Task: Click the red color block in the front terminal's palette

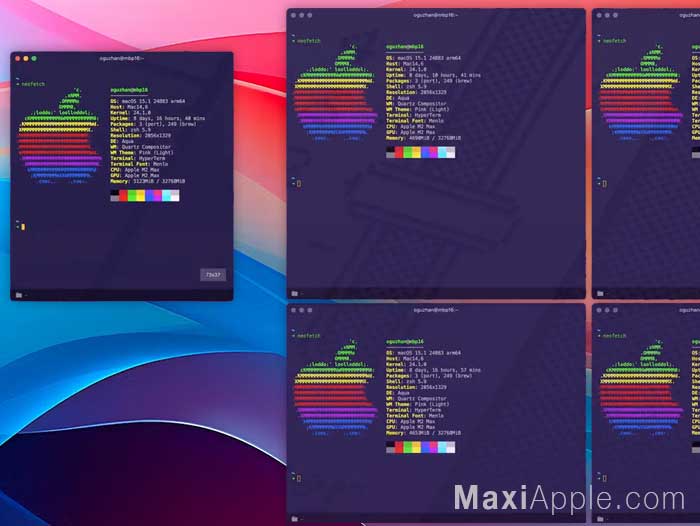Action: (123, 196)
